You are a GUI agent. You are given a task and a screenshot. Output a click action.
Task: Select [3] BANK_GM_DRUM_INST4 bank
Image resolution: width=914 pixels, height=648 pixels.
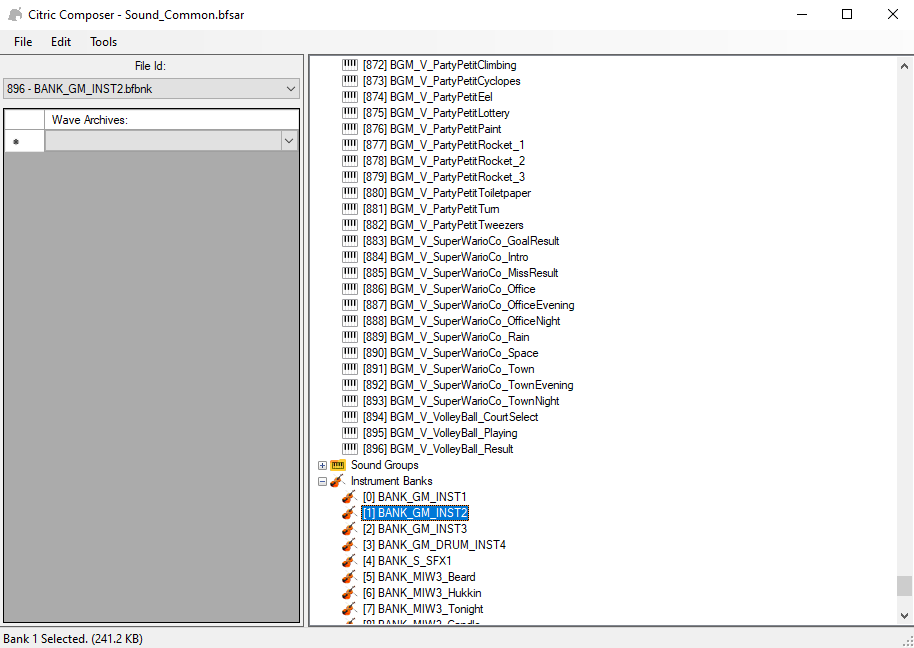[434, 545]
